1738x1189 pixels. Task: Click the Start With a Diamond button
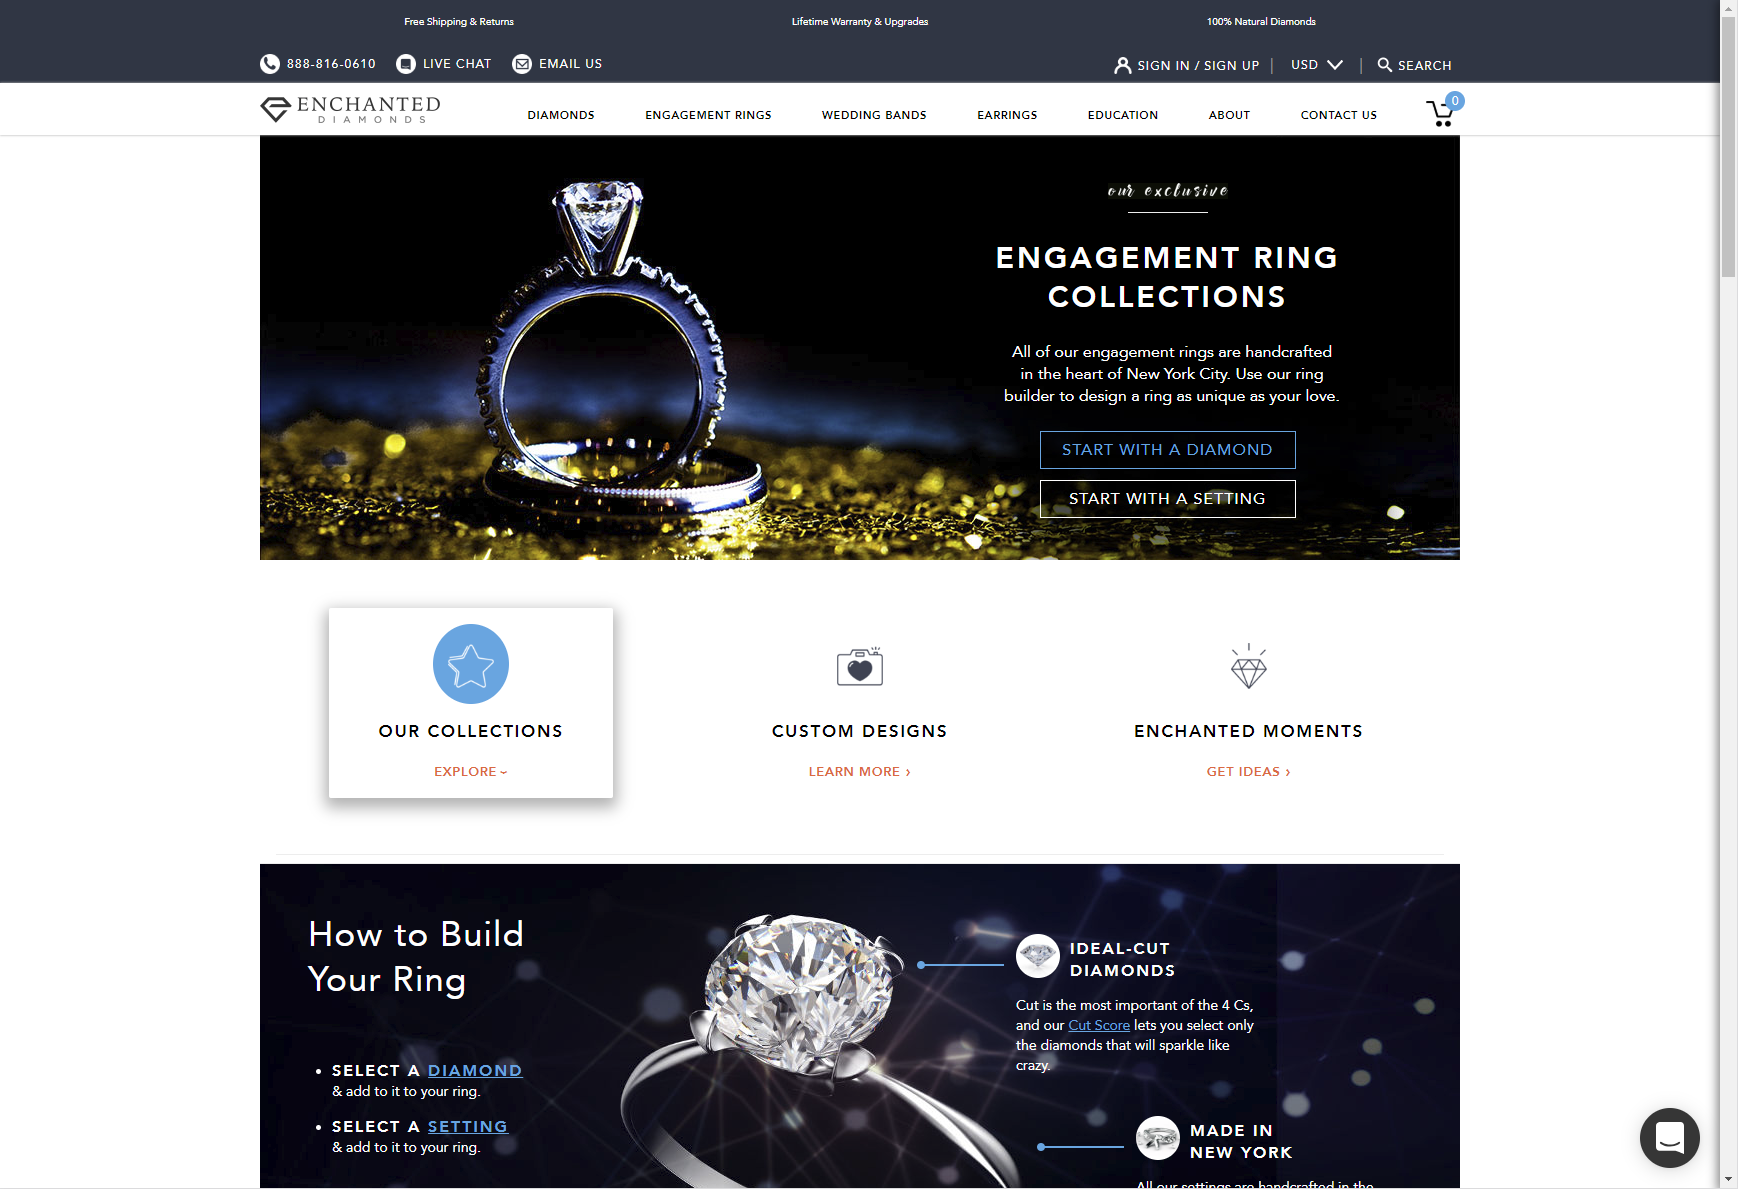(x=1167, y=450)
